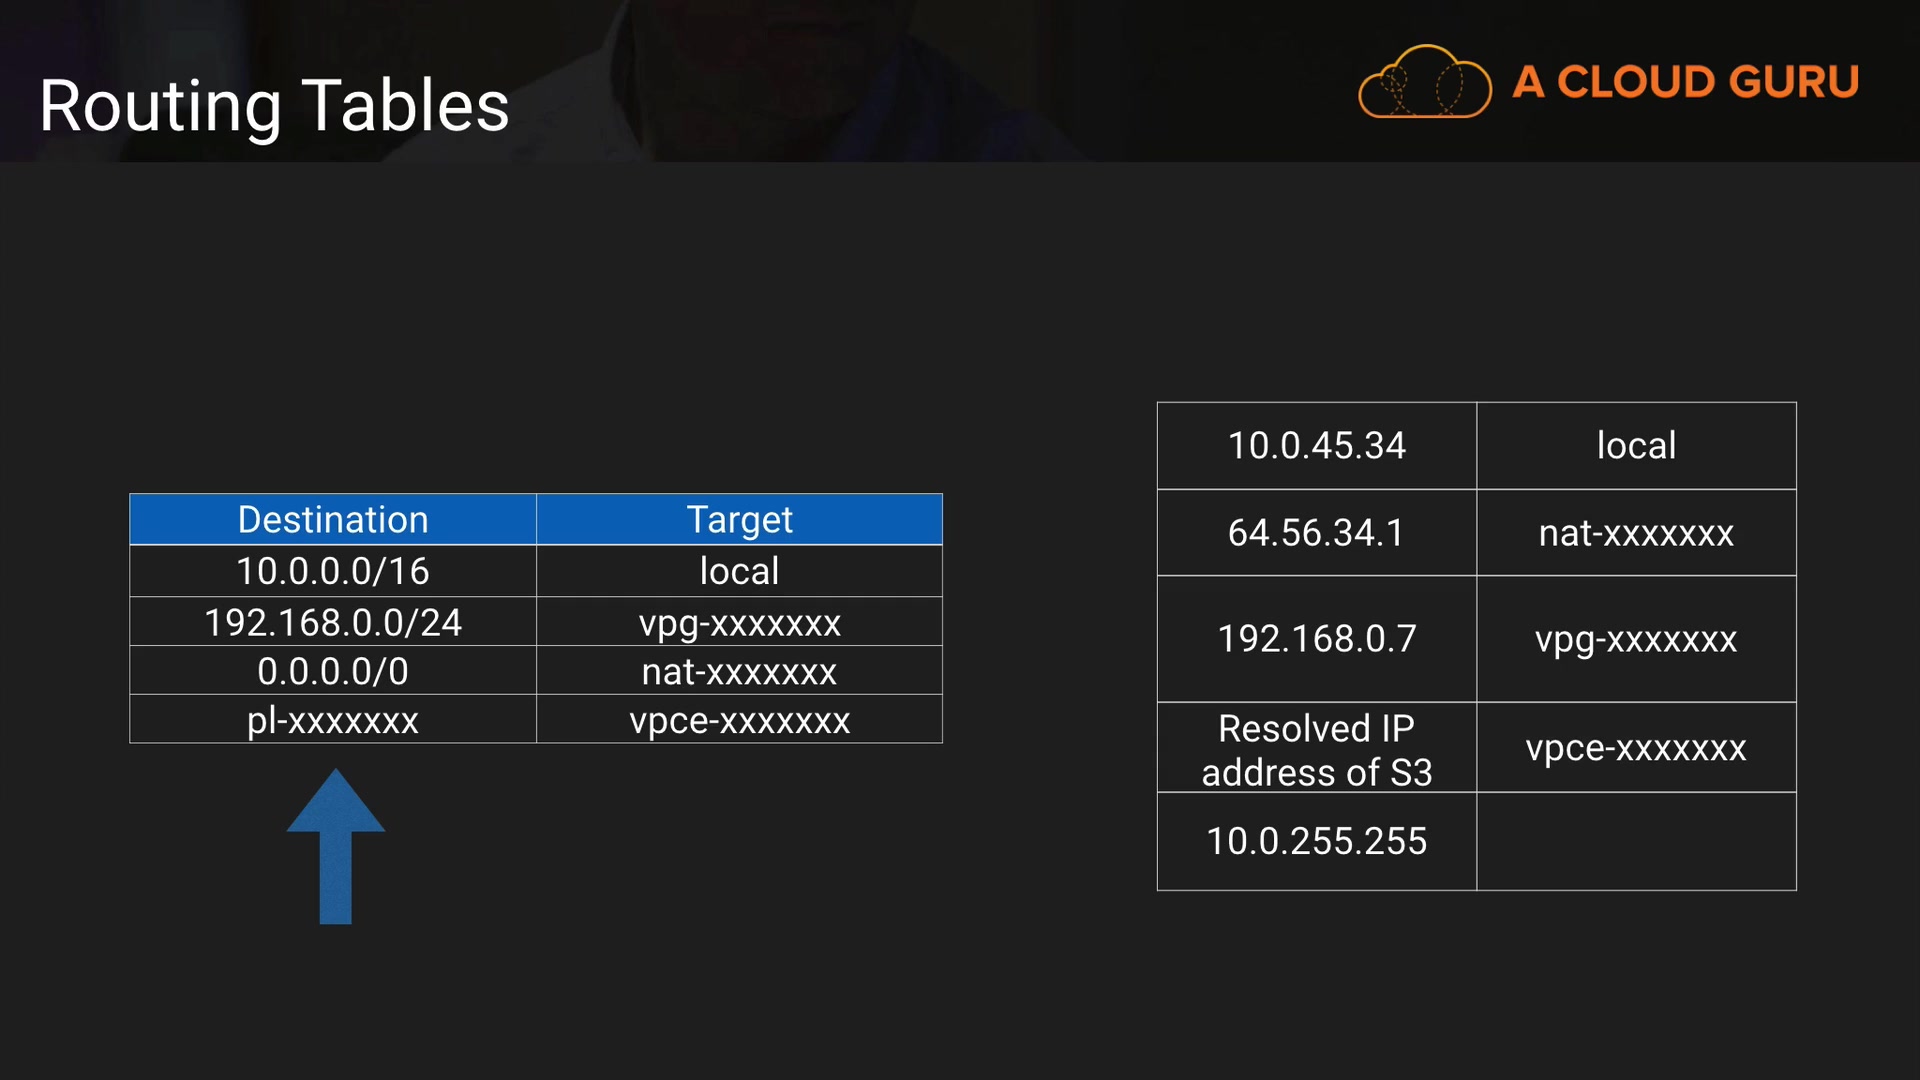Click the vpce-xxxxxxx target in routing table
Image resolution: width=1920 pixels, height=1080 pixels.
(x=739, y=720)
